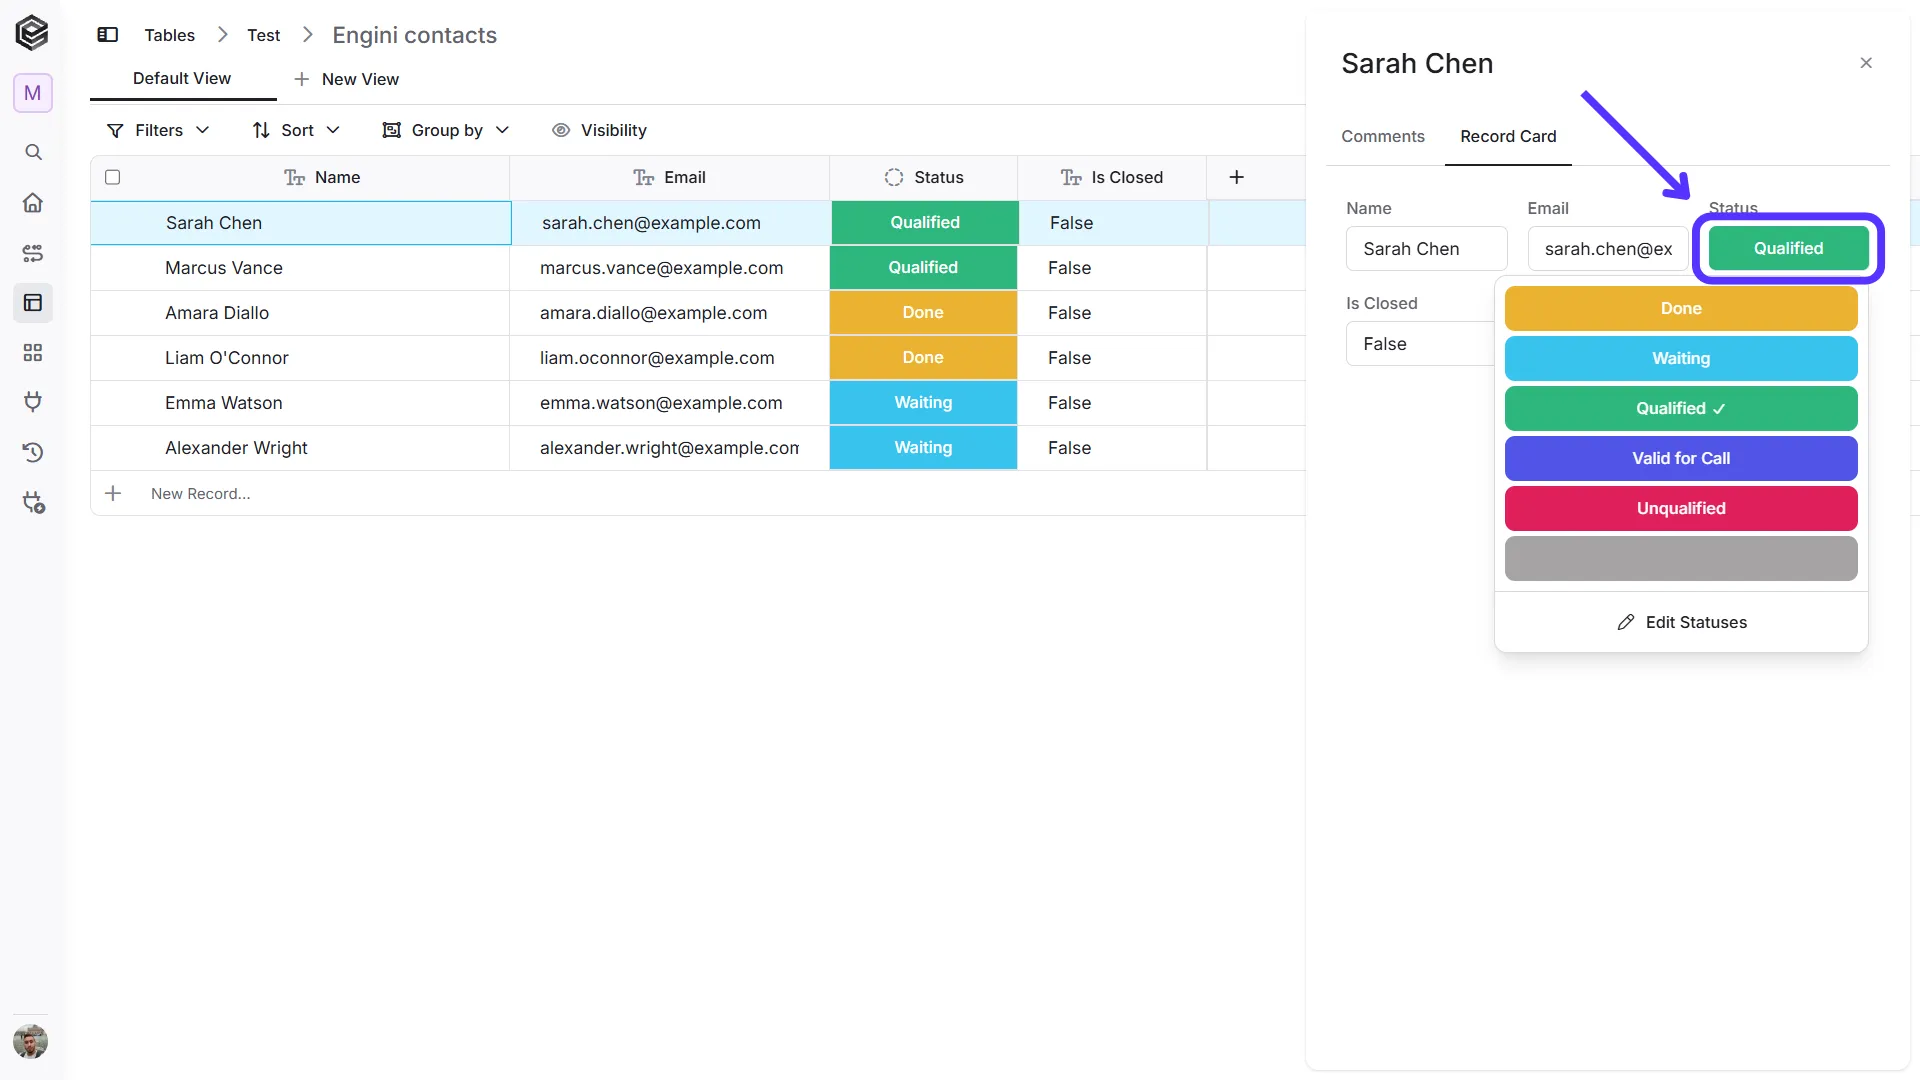This screenshot has height=1080, width=1920.
Task: Toggle the select-all rows checkbox
Action: click(112, 177)
